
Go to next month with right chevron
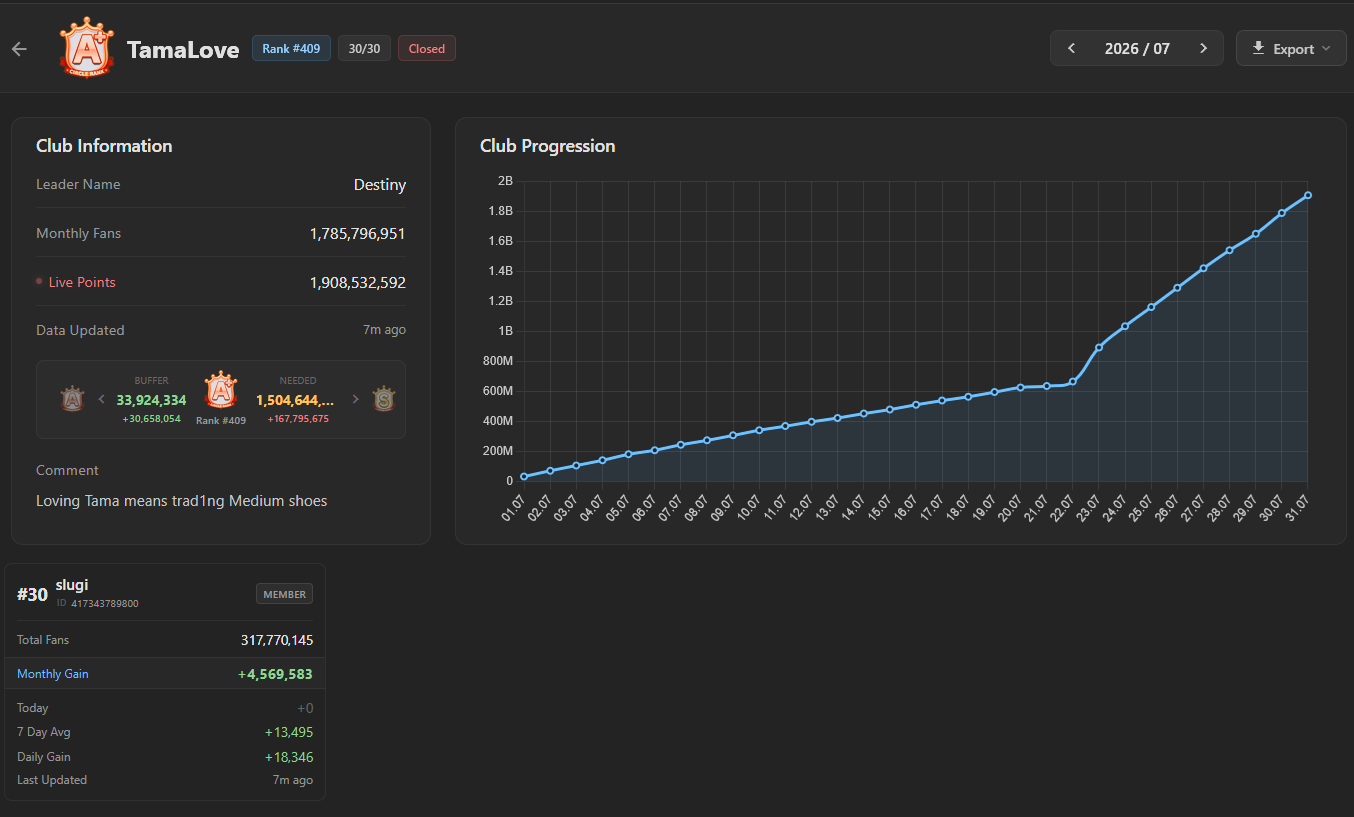click(x=1203, y=48)
